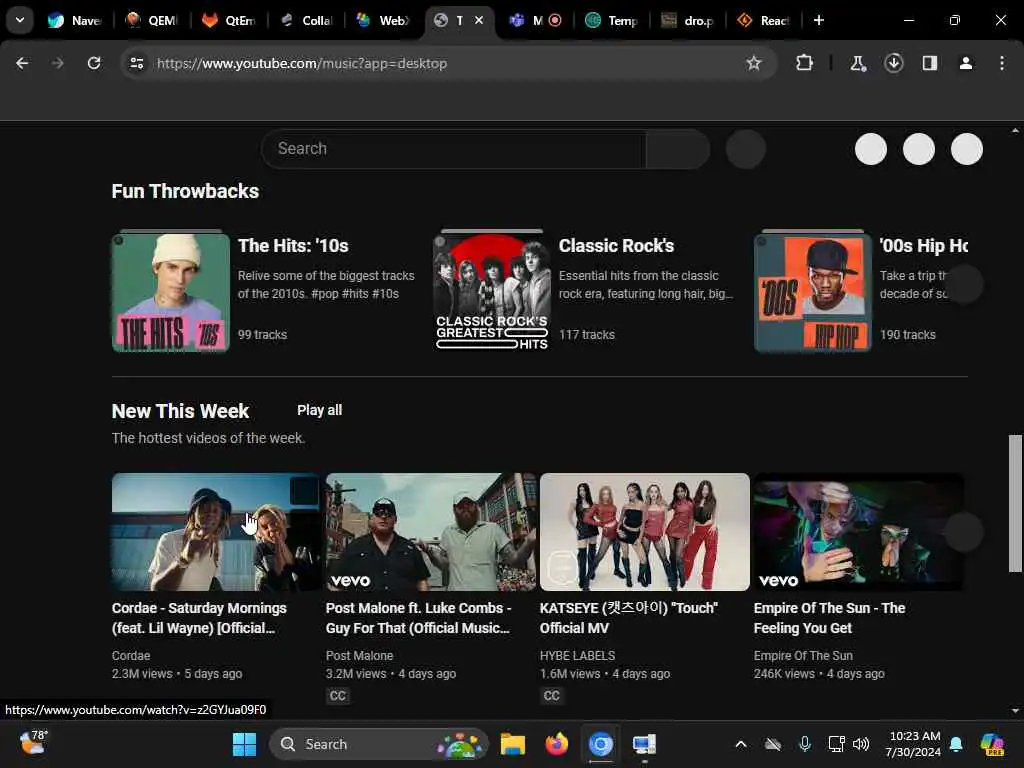Open Post Malone ft. Luke Combs title
The image size is (1024, 768).
418,618
